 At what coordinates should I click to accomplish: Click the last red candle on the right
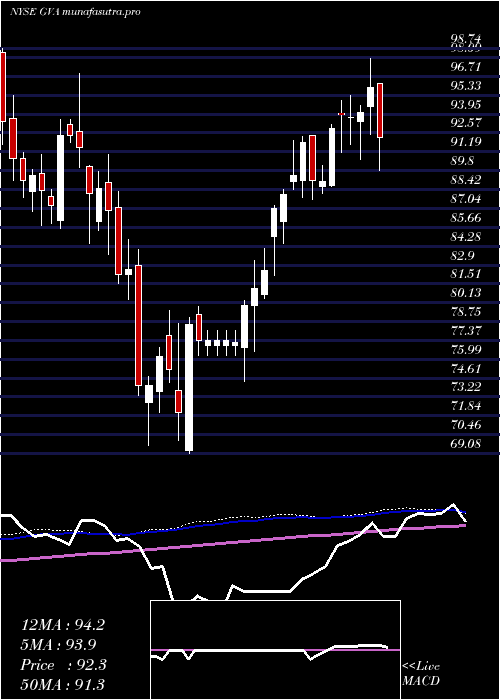(380, 110)
